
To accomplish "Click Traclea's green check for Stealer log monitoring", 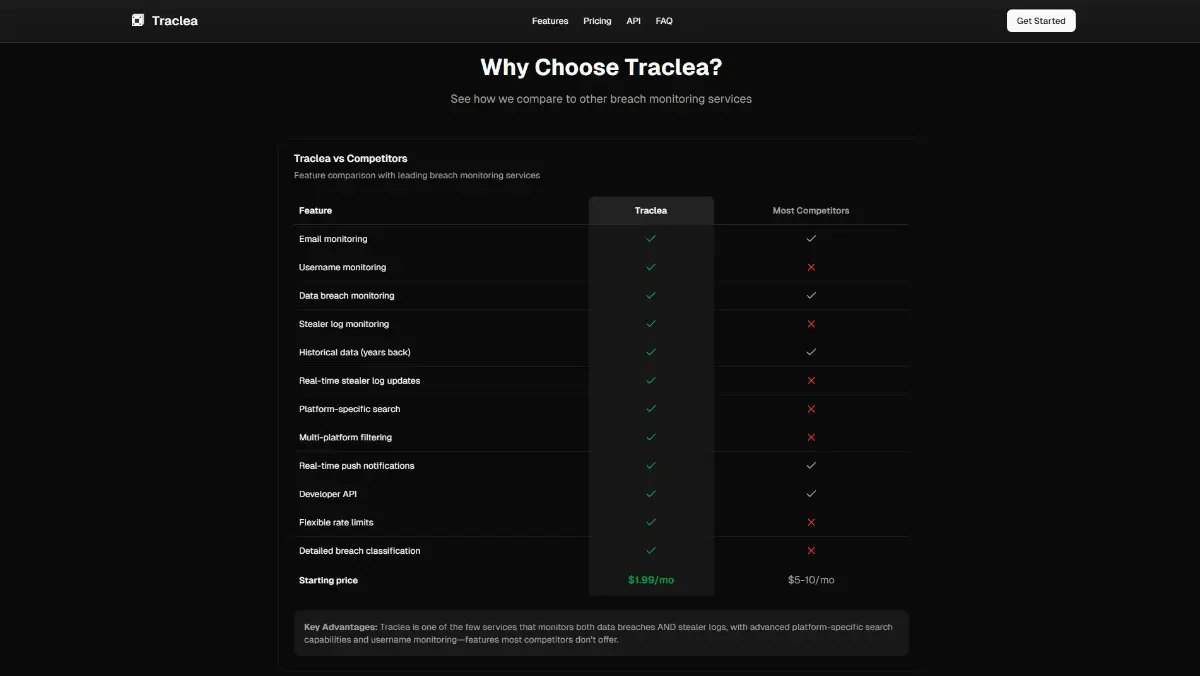I will (x=651, y=324).
